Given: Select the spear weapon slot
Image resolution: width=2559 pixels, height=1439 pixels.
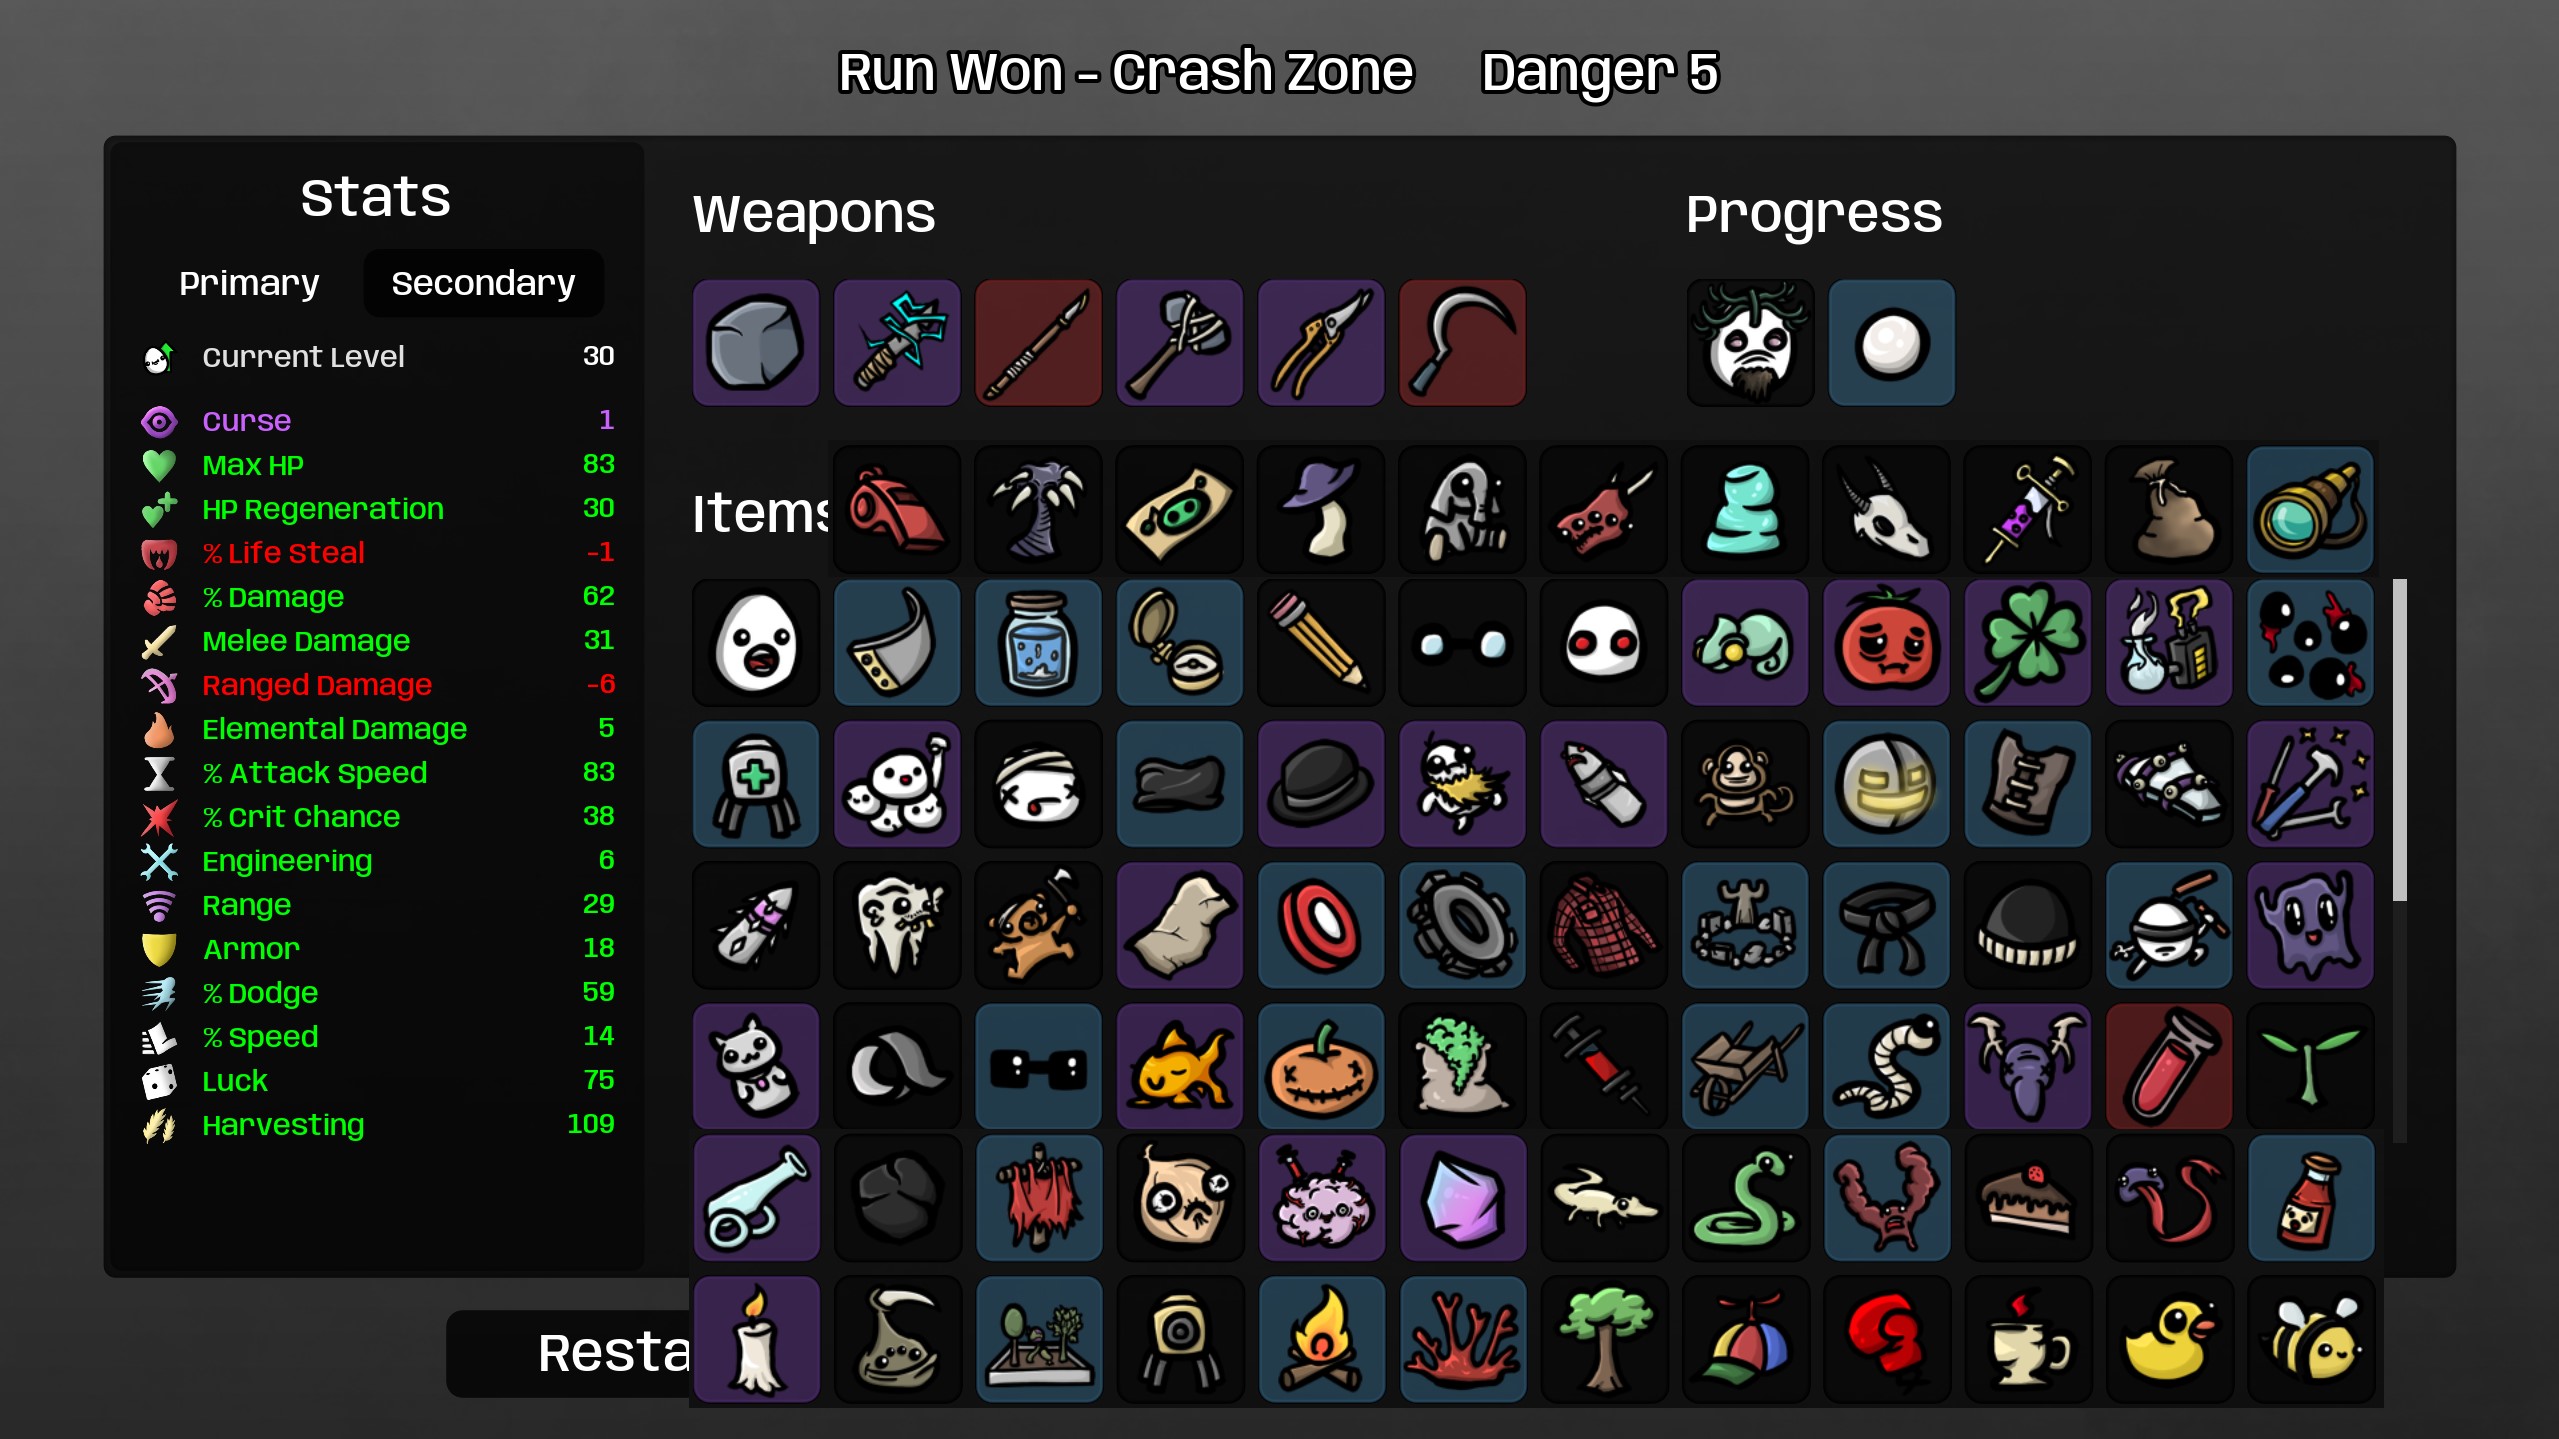Looking at the screenshot, I should (x=1038, y=343).
